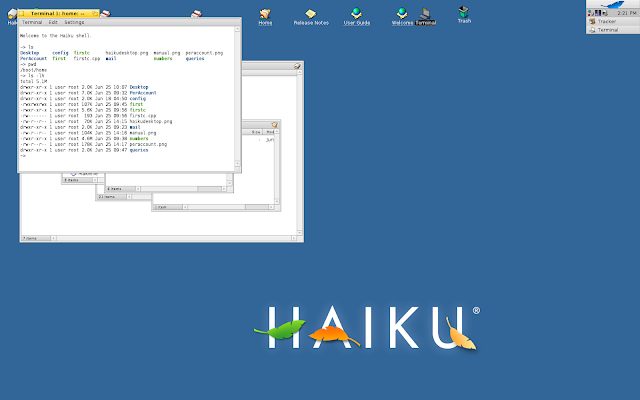Click 'PerAccount' in the long listing
The width and height of the screenshot is (640, 400).
click(x=143, y=93)
